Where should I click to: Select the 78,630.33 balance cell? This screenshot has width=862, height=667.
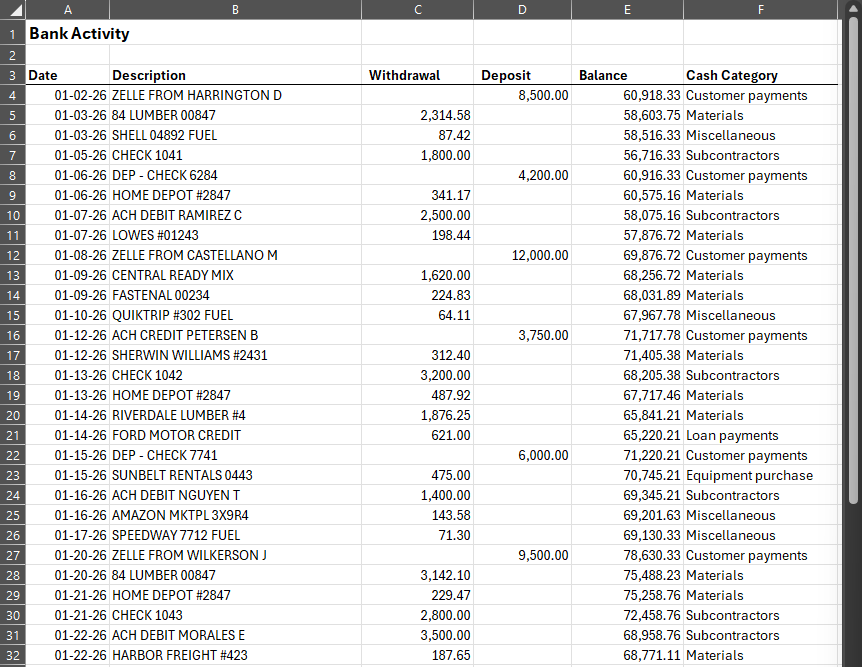pos(627,556)
